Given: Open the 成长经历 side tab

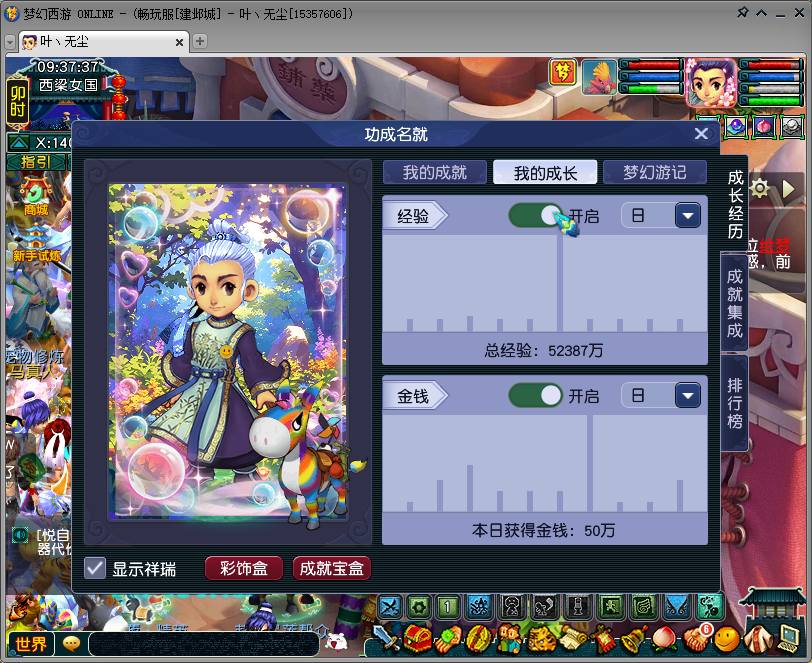Looking at the screenshot, I should pyautogui.click(x=734, y=204).
